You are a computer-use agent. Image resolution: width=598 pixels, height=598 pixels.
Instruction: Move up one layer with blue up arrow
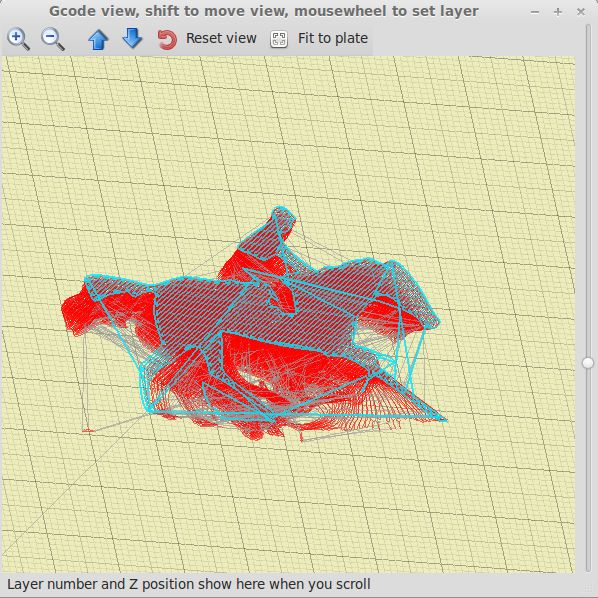tap(98, 39)
